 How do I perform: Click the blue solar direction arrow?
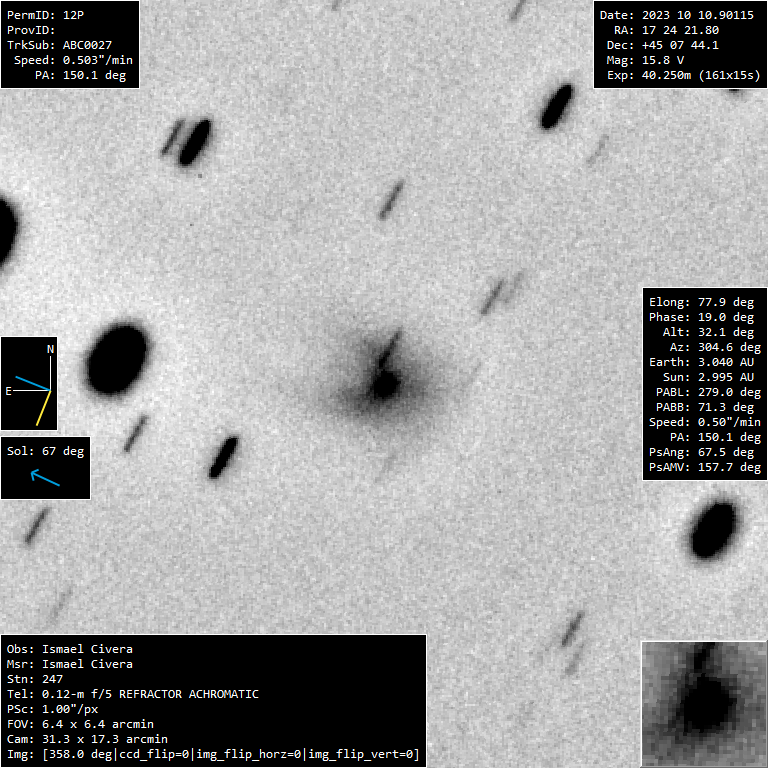[45, 477]
